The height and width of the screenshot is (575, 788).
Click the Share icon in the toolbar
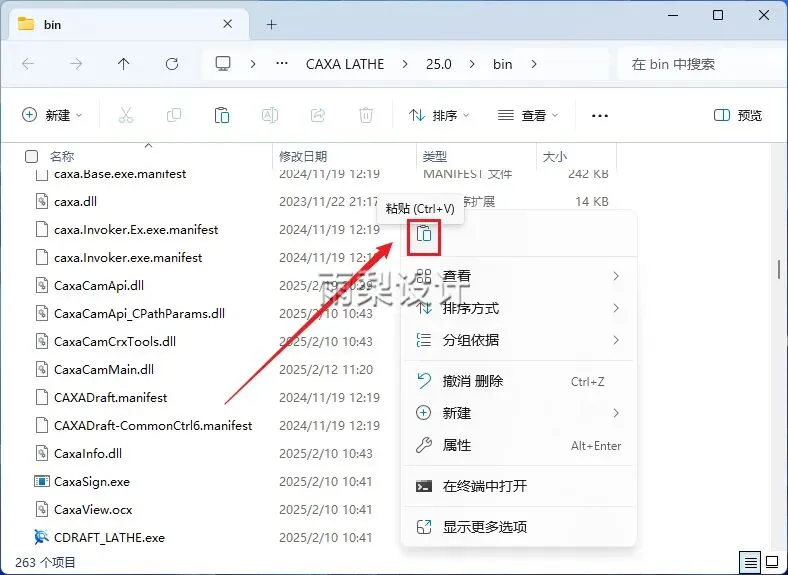(x=318, y=116)
